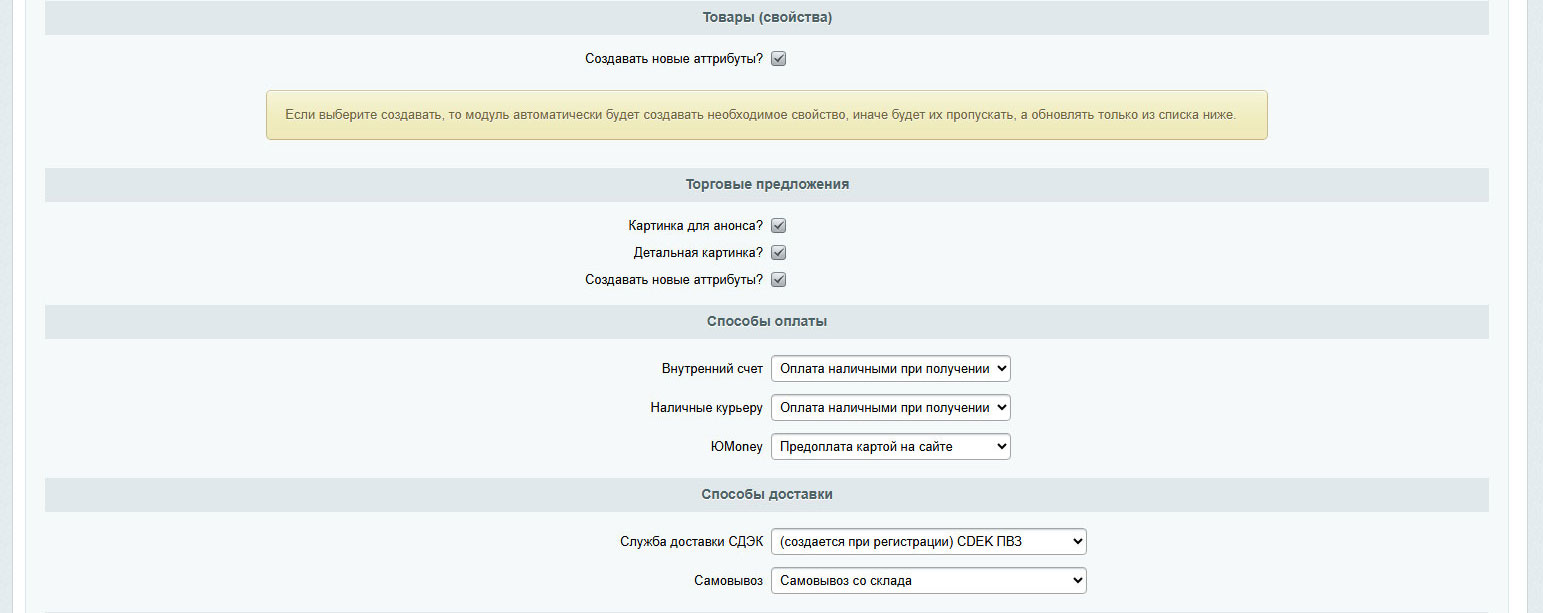Image resolution: width=1543 pixels, height=613 pixels.
Task: Click the 'Внутренний счет' field label
Action: (x=712, y=369)
